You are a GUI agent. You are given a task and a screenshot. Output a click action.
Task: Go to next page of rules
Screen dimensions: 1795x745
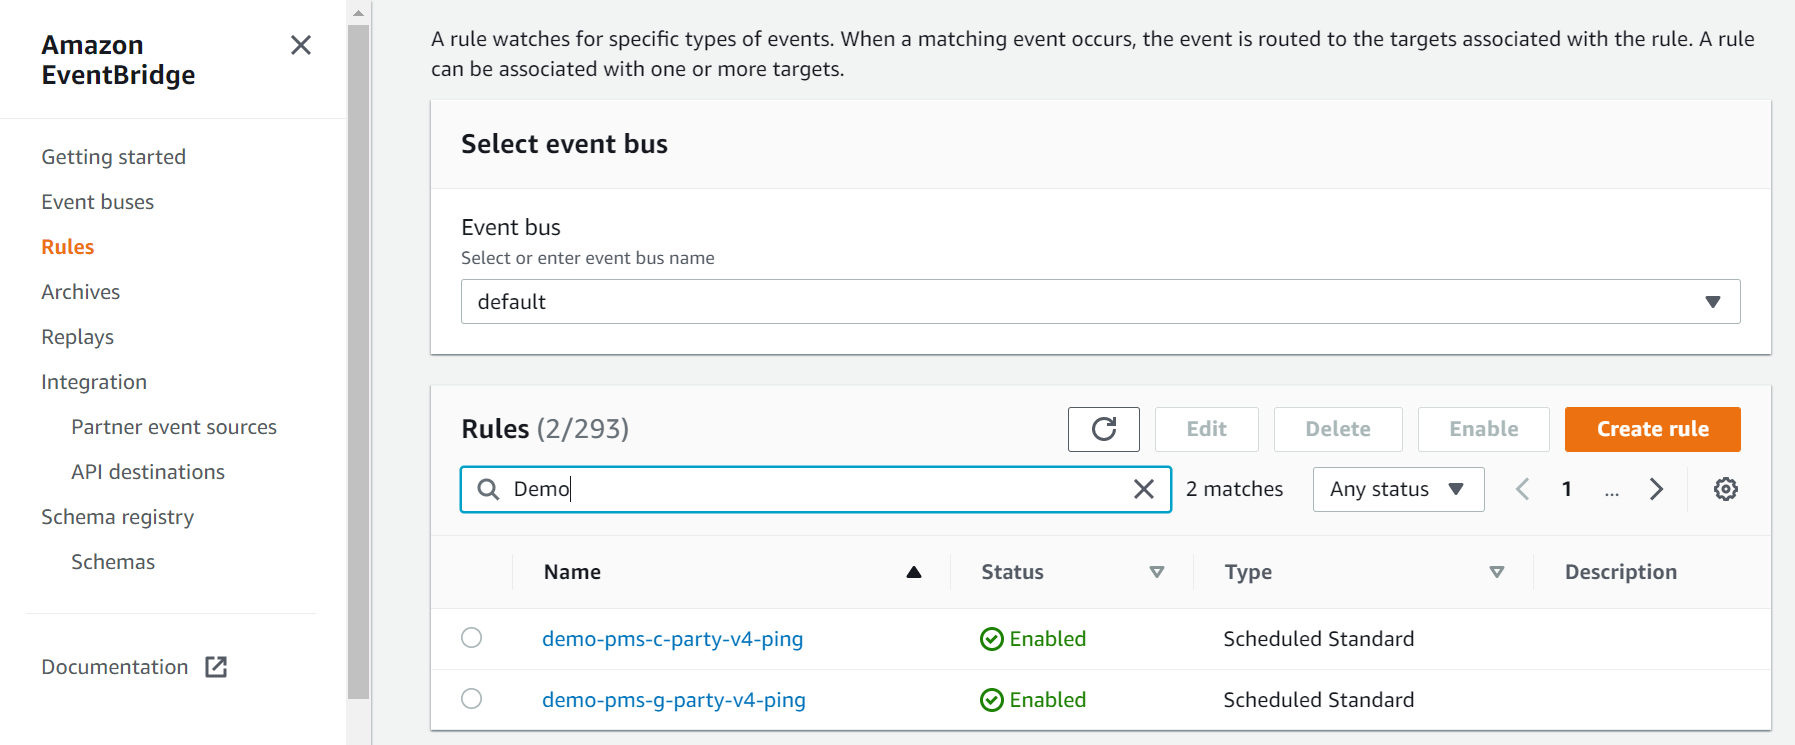[x=1656, y=489]
